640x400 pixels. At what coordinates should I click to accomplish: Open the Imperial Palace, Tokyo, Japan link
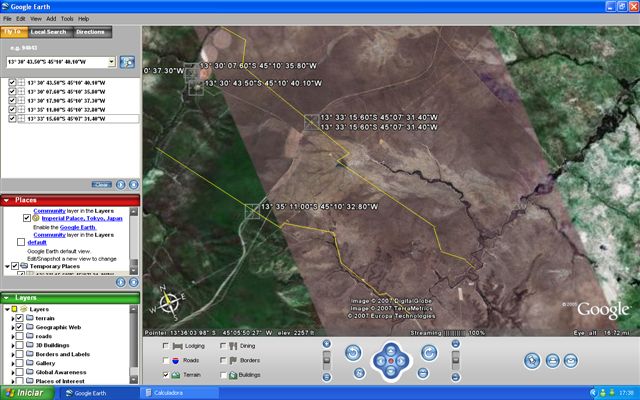(x=80, y=217)
